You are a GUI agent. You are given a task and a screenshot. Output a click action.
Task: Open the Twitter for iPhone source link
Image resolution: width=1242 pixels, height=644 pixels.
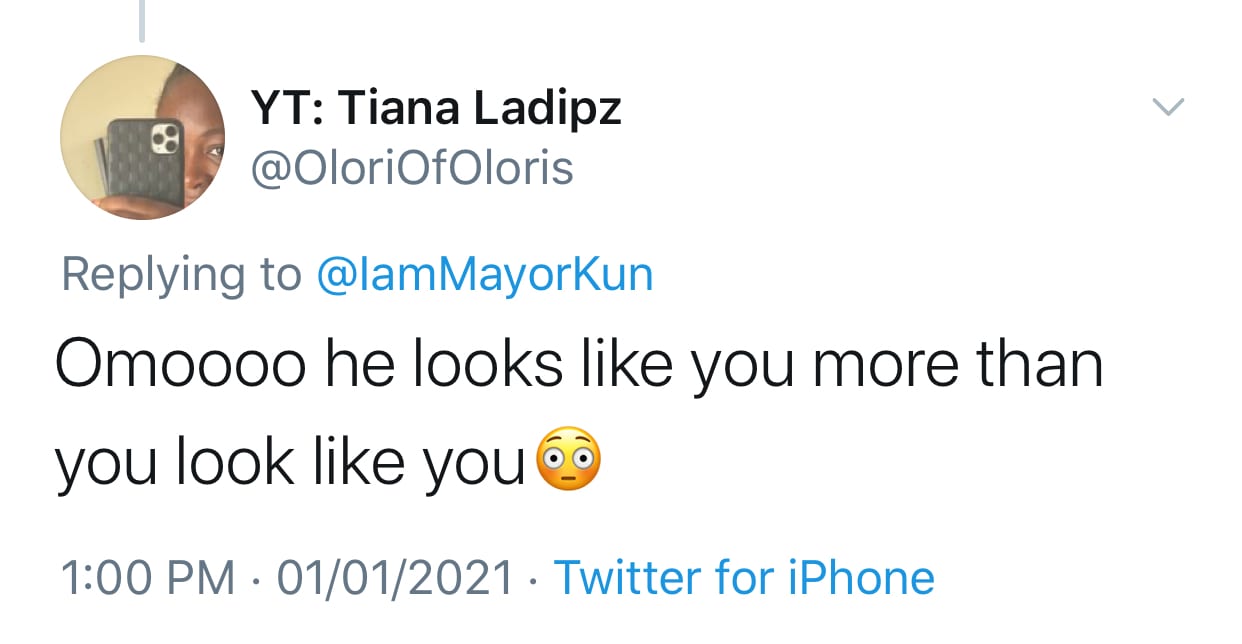(743, 577)
